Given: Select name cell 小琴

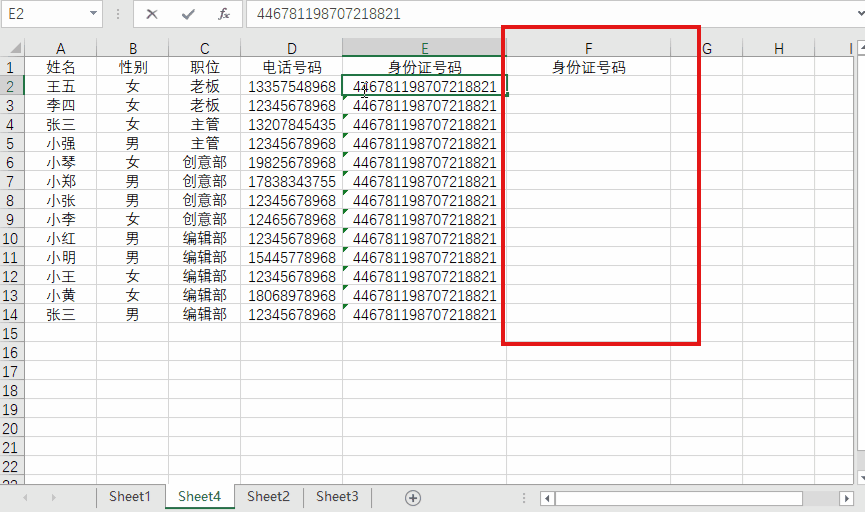Looking at the screenshot, I should (x=61, y=162).
